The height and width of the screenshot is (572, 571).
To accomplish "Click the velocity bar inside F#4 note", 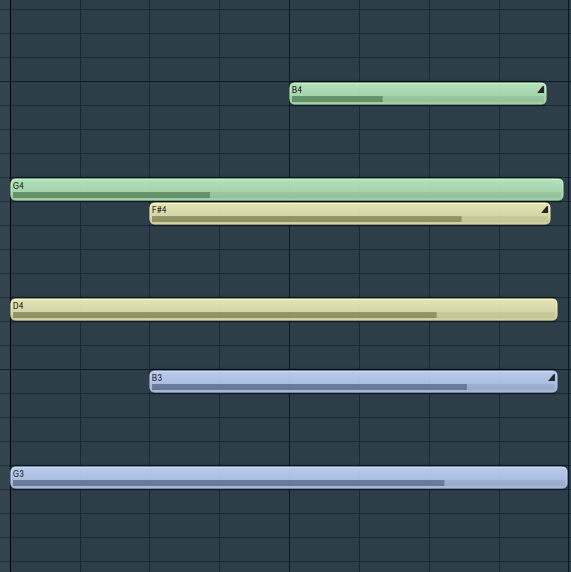I will (x=306, y=219).
